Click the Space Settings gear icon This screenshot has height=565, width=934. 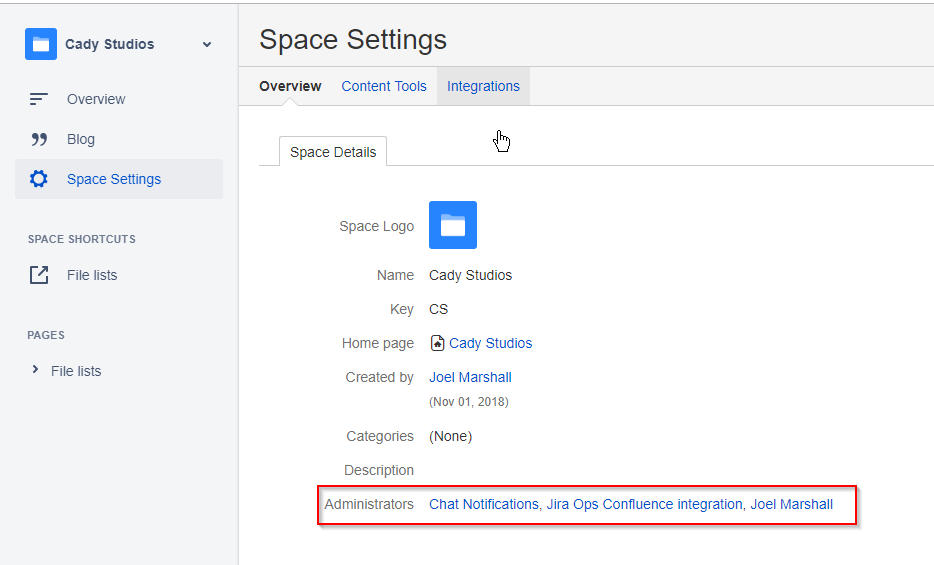(39, 179)
